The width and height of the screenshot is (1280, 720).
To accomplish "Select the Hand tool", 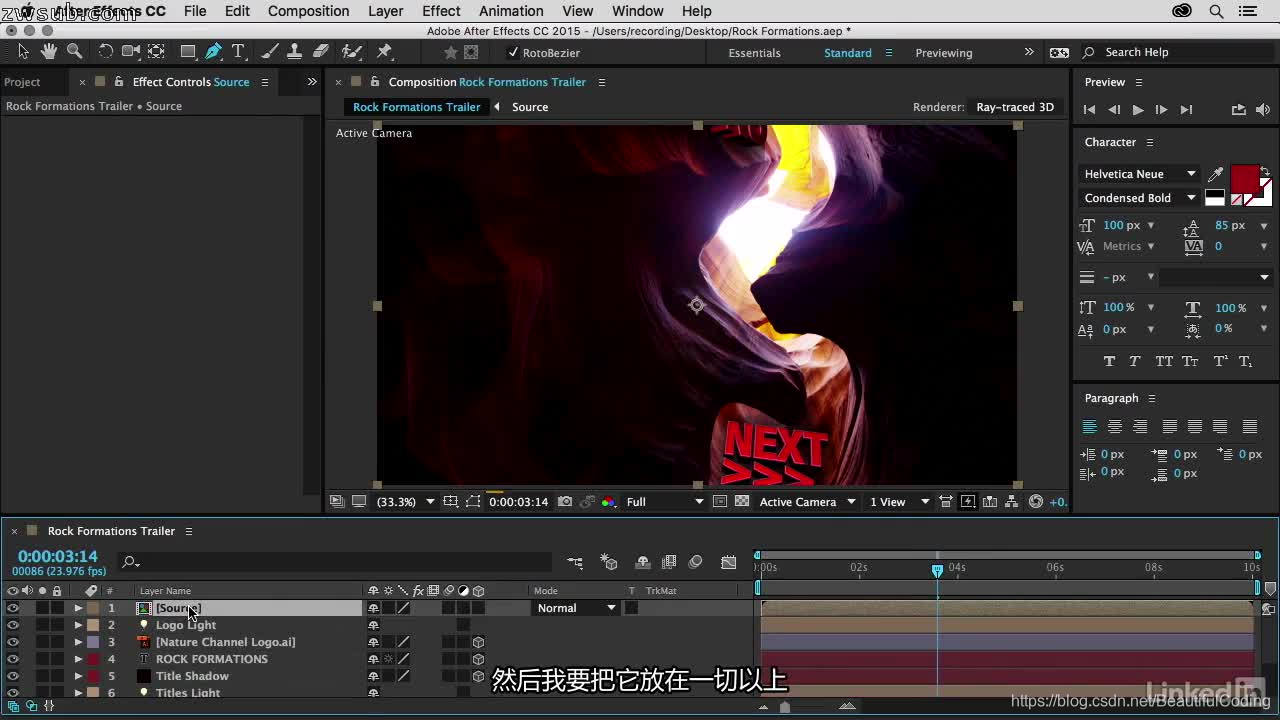I will coord(48,51).
